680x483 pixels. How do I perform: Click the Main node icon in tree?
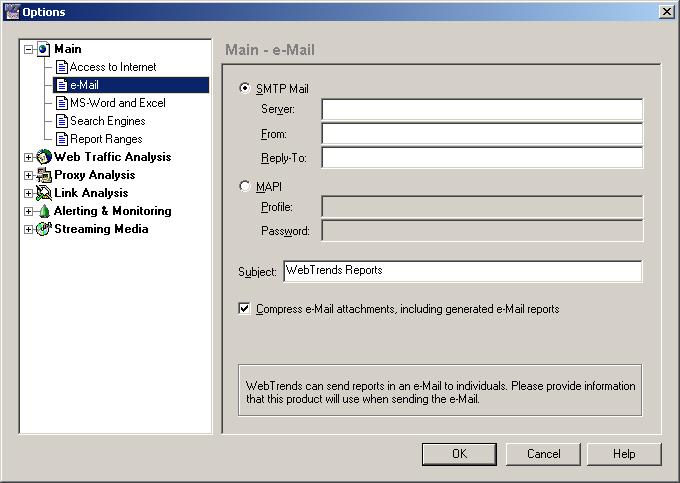click(44, 49)
